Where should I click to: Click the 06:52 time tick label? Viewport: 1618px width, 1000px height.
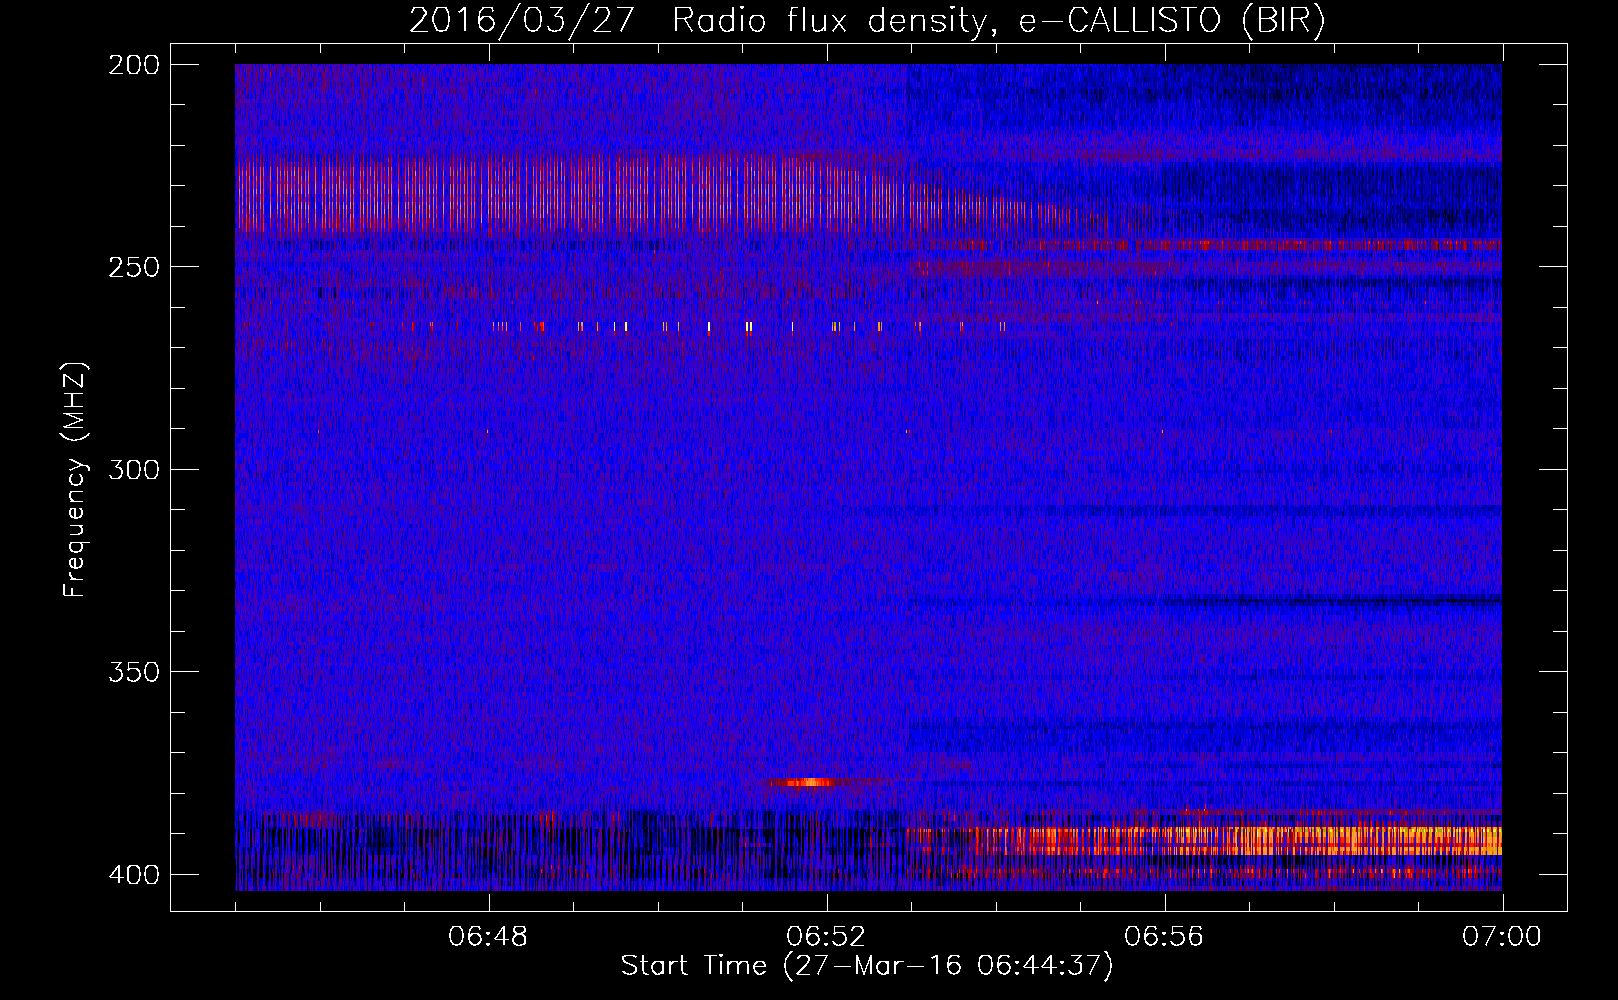coord(826,937)
